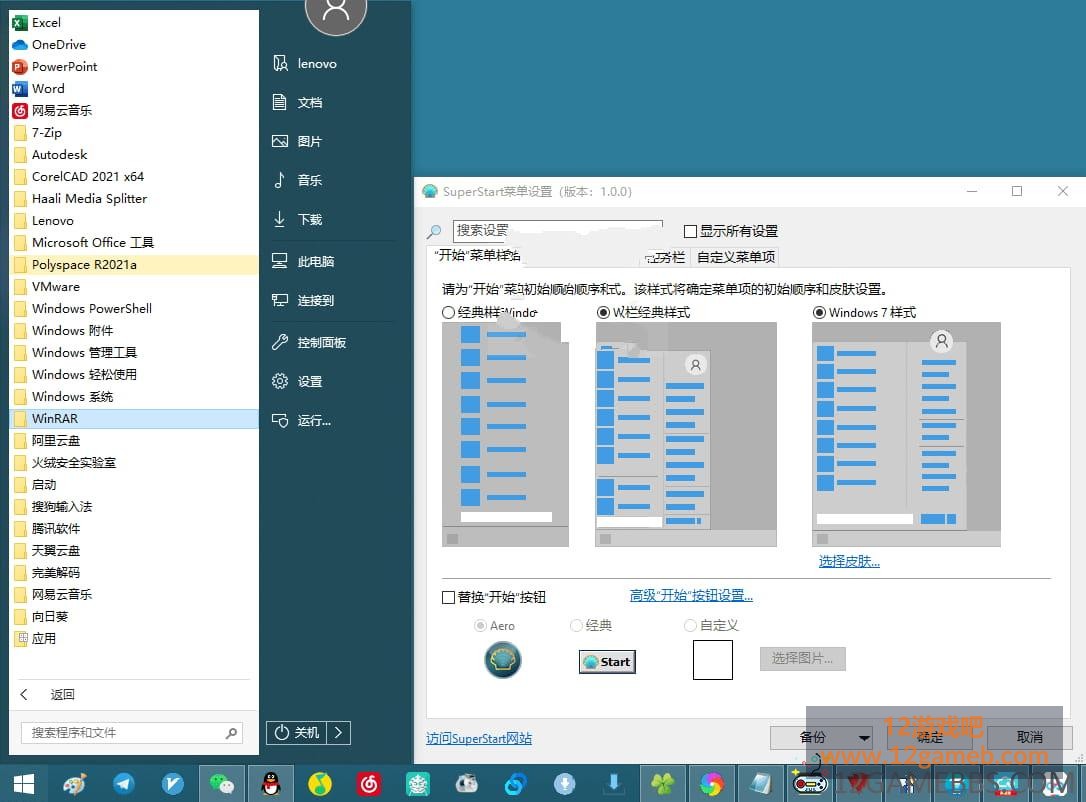Open 图片 in the start menu
The image size is (1086, 802).
(298, 141)
